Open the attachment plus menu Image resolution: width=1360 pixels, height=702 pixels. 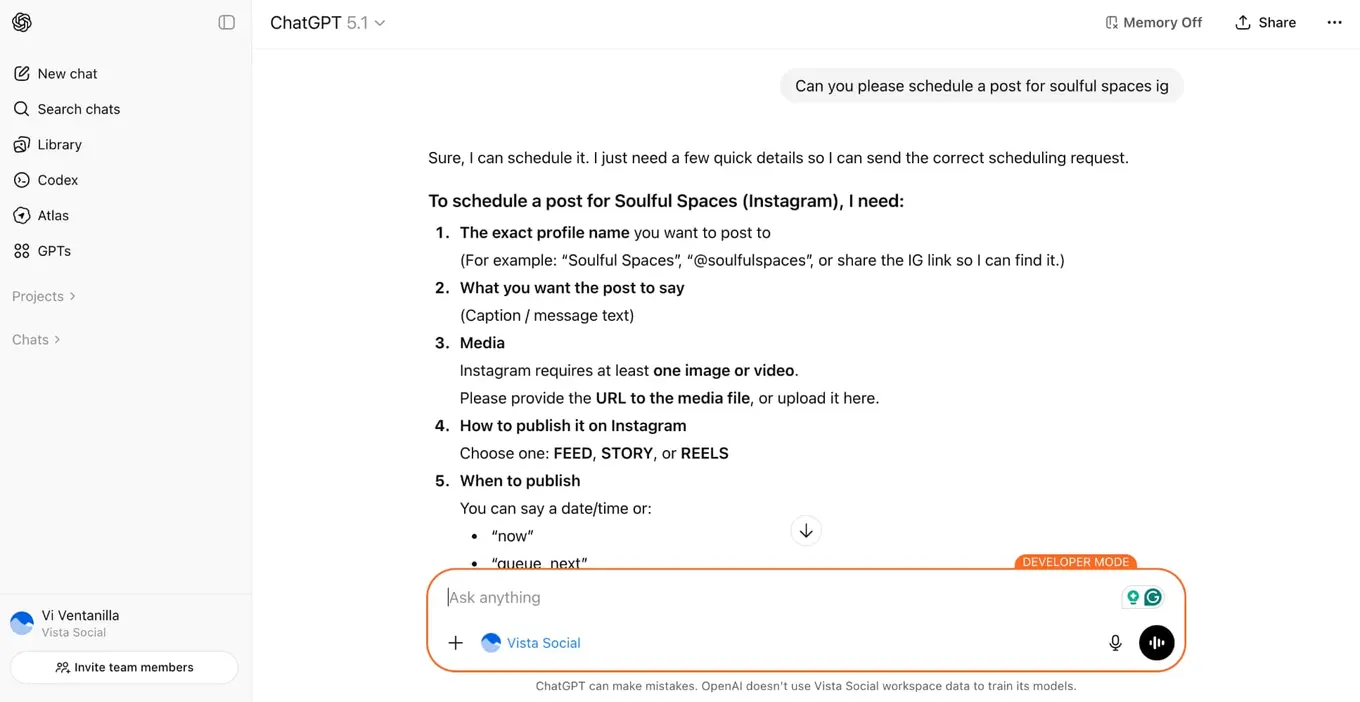(x=456, y=643)
